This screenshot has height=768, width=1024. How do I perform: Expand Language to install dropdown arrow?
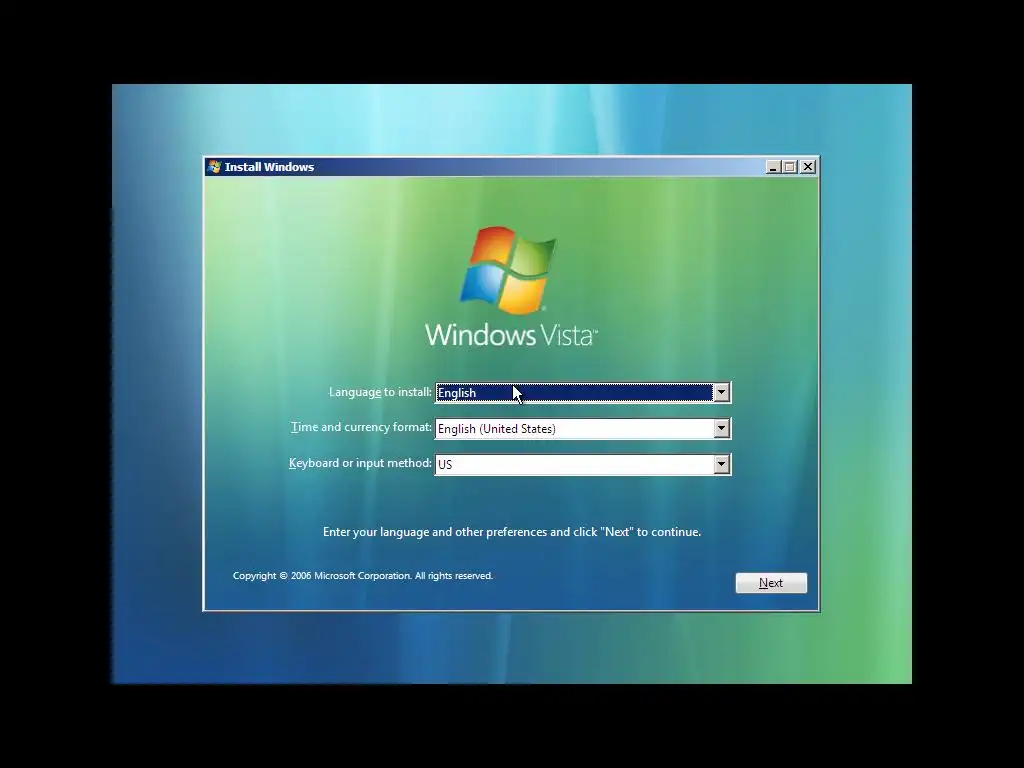[721, 392]
